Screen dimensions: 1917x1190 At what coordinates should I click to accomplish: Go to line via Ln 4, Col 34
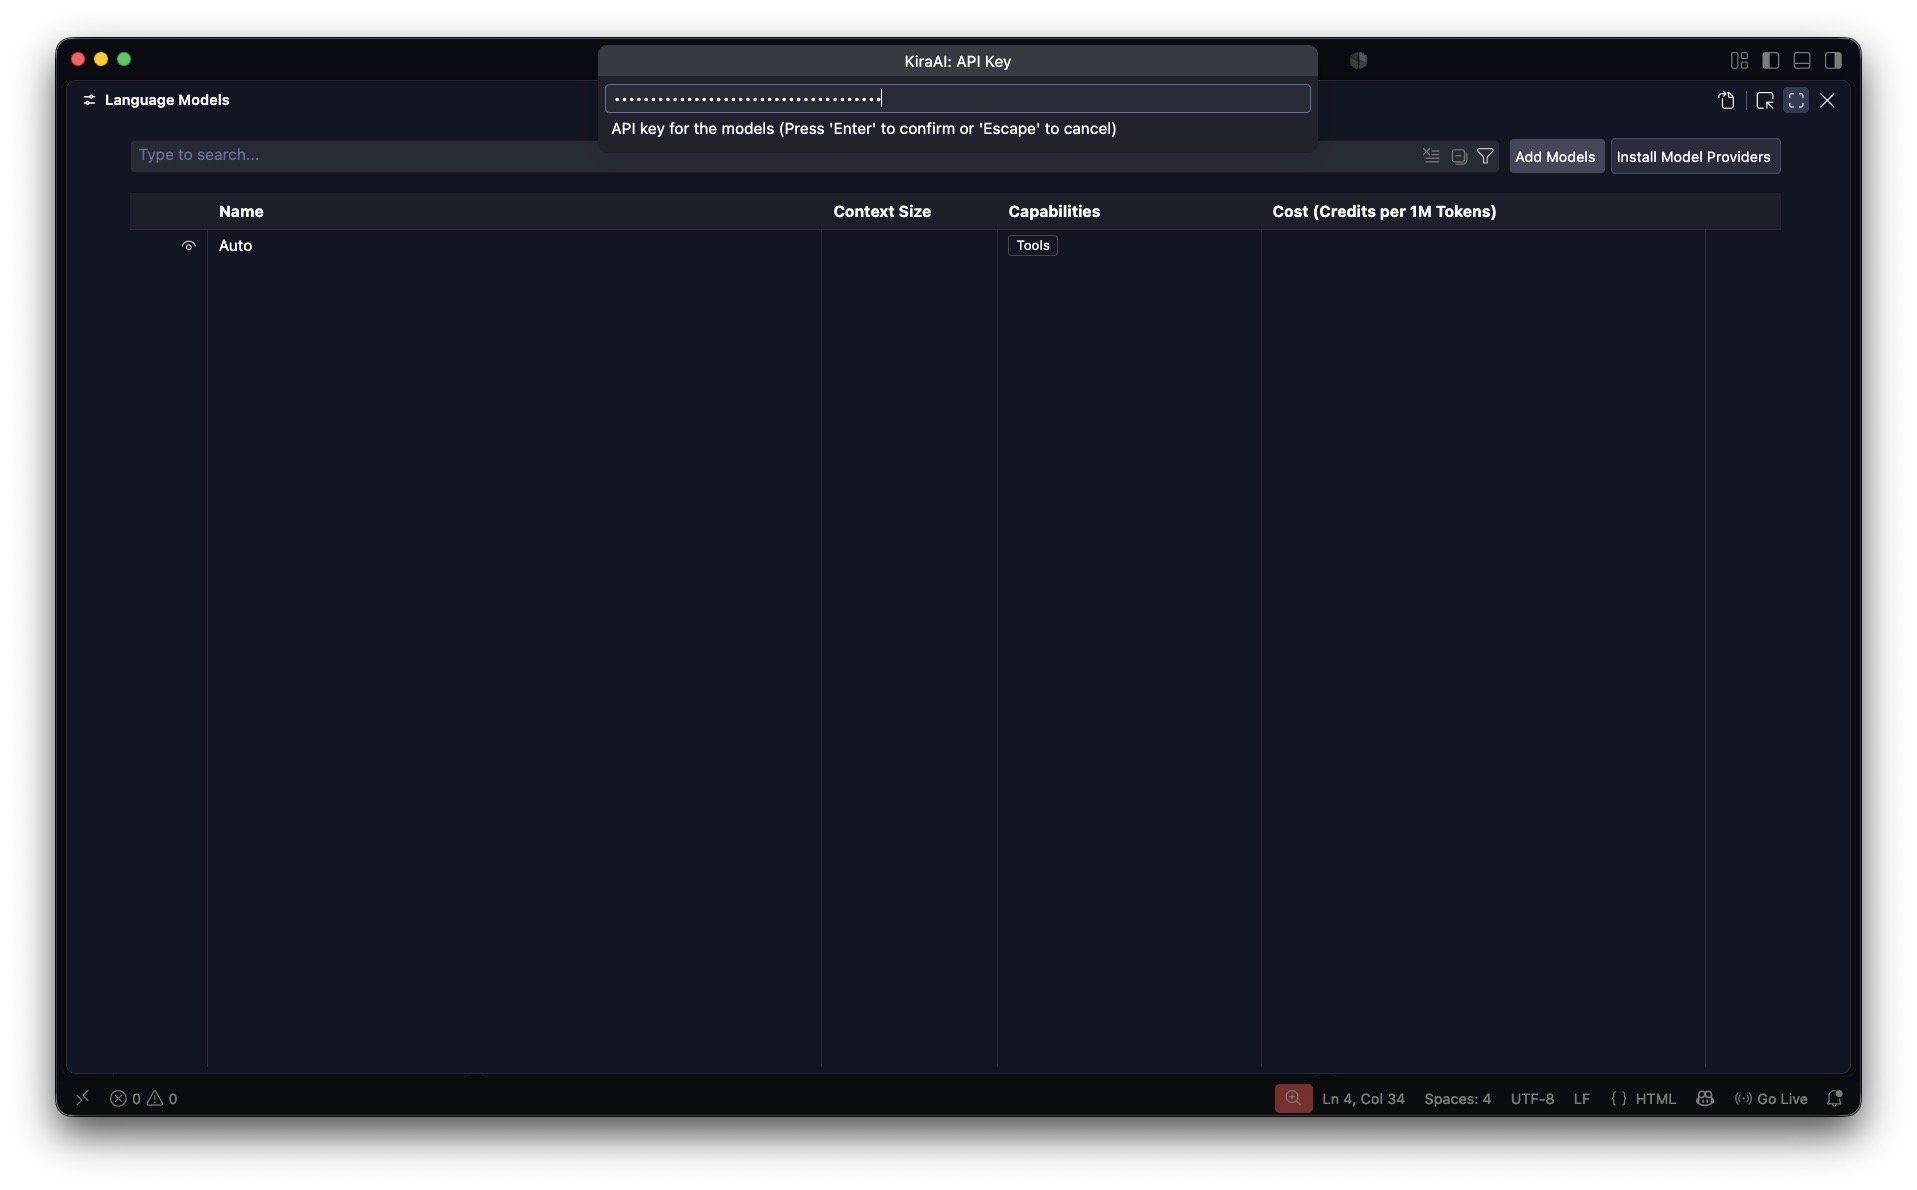(x=1363, y=1099)
